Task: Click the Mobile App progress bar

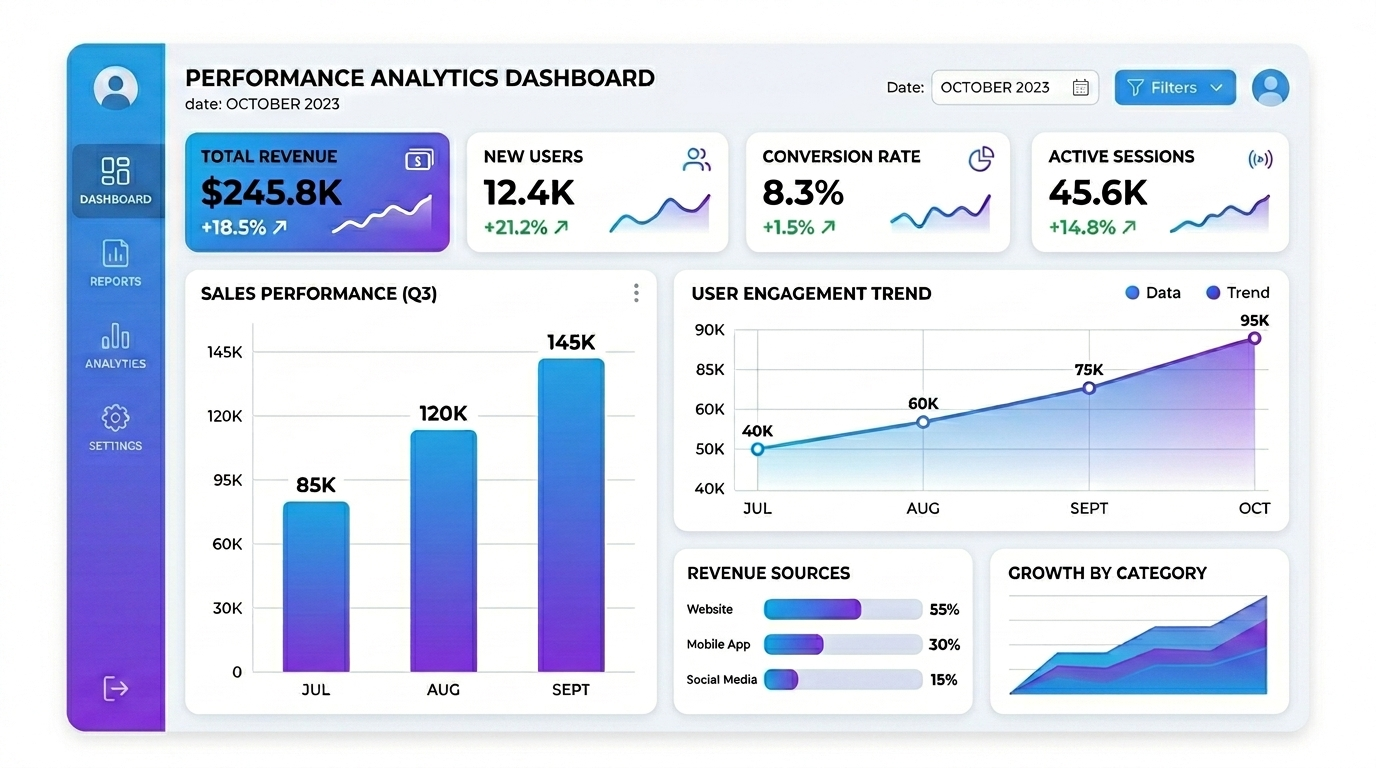Action: click(843, 644)
